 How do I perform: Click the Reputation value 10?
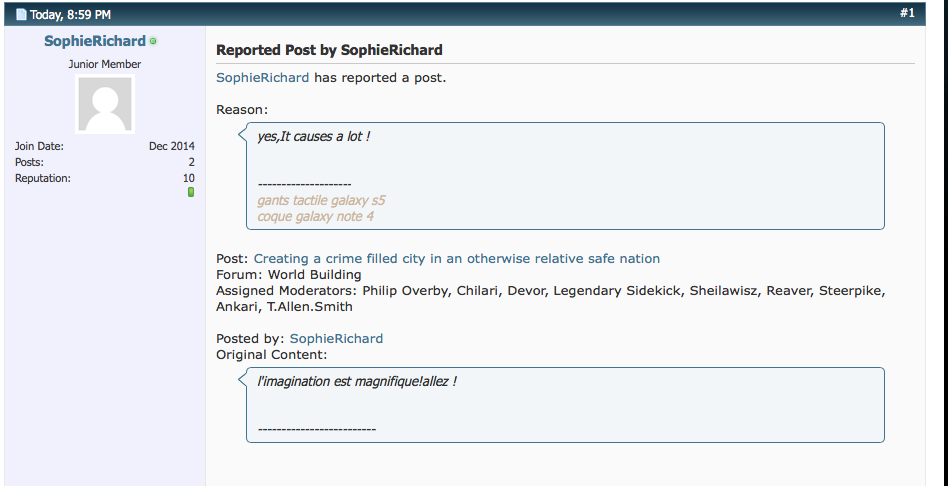(x=188, y=178)
